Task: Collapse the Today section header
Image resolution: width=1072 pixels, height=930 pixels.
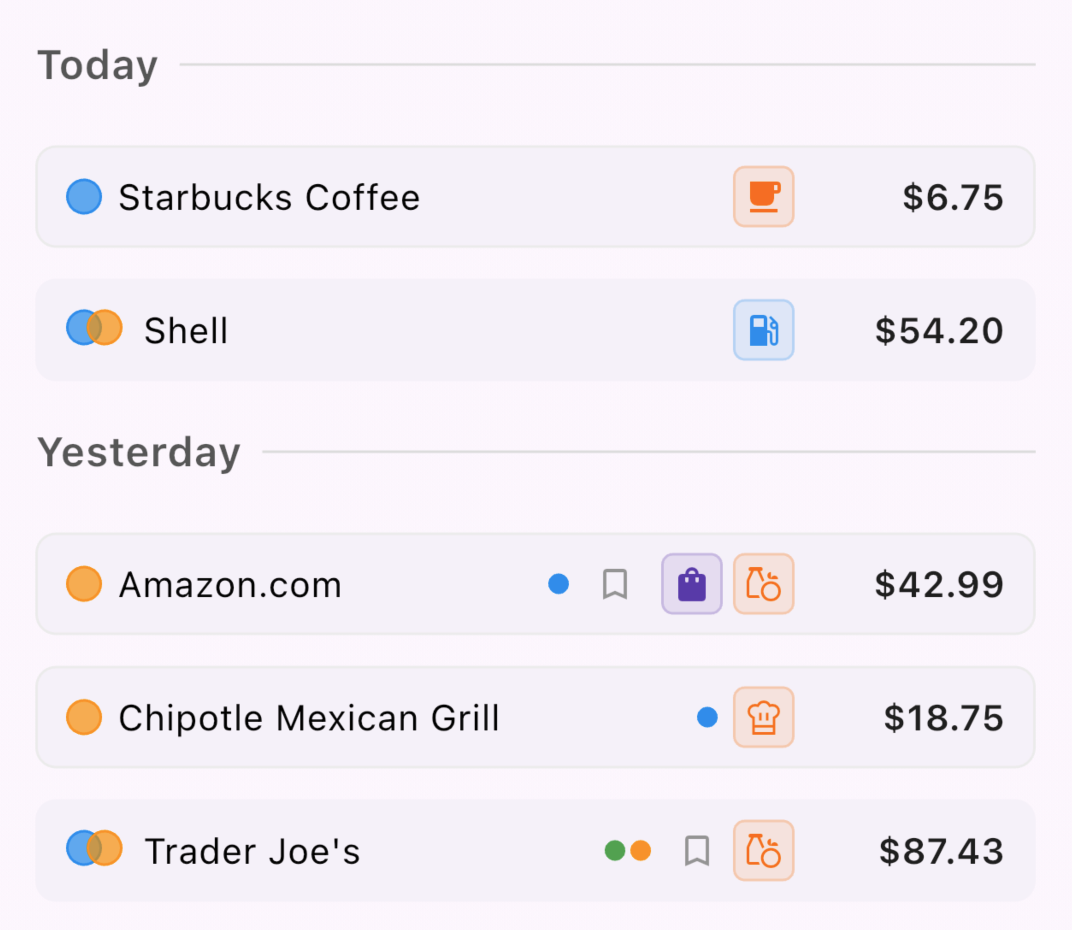Action: click(97, 64)
